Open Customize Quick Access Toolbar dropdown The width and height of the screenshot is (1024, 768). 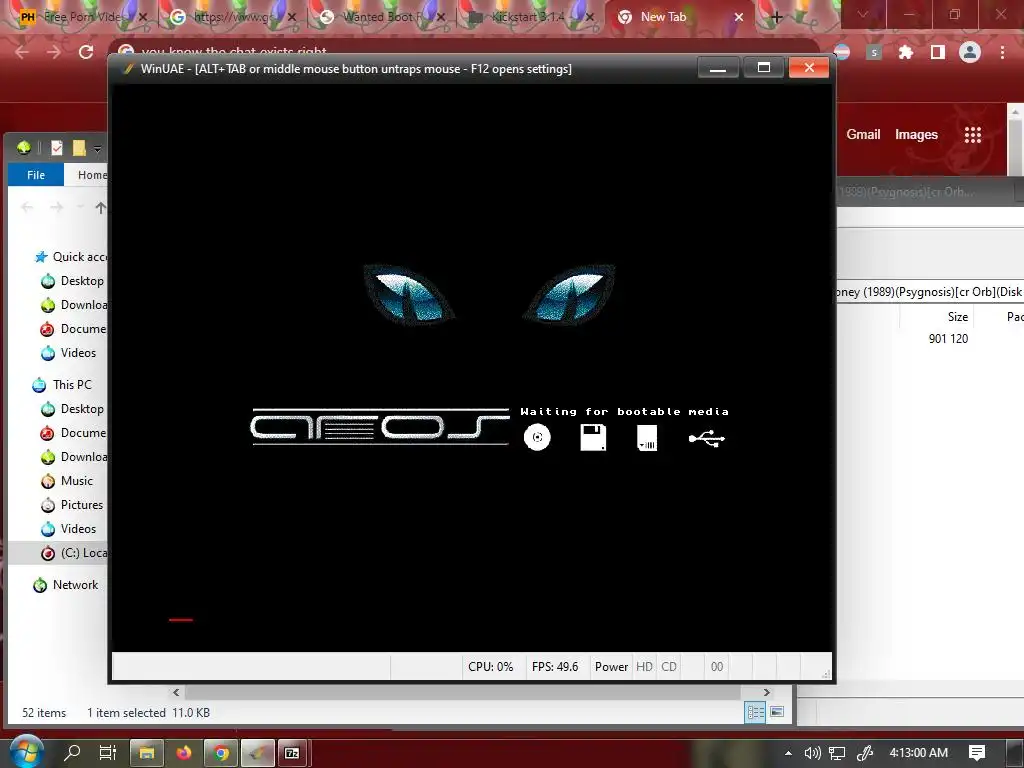pyautogui.click(x=97, y=149)
